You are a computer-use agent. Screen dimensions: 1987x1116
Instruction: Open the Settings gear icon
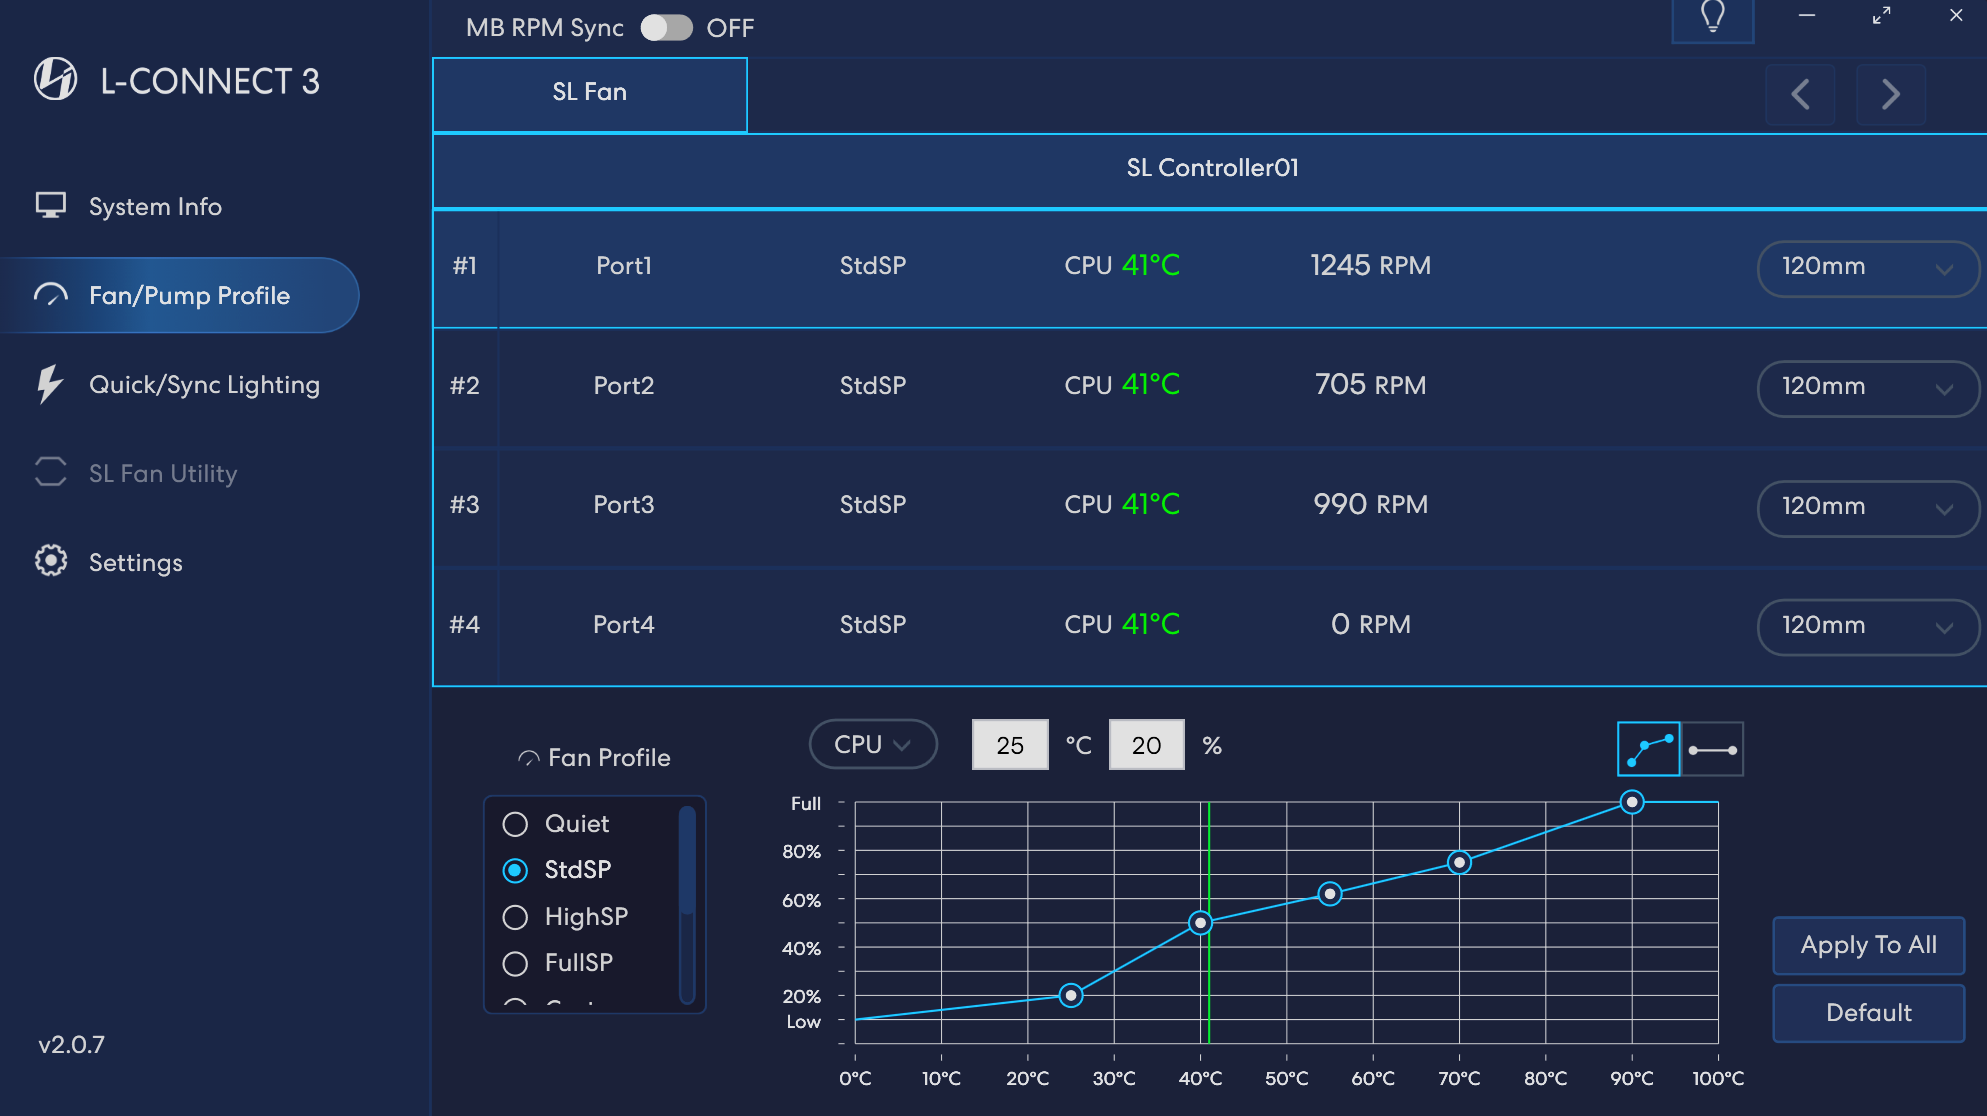click(x=49, y=562)
